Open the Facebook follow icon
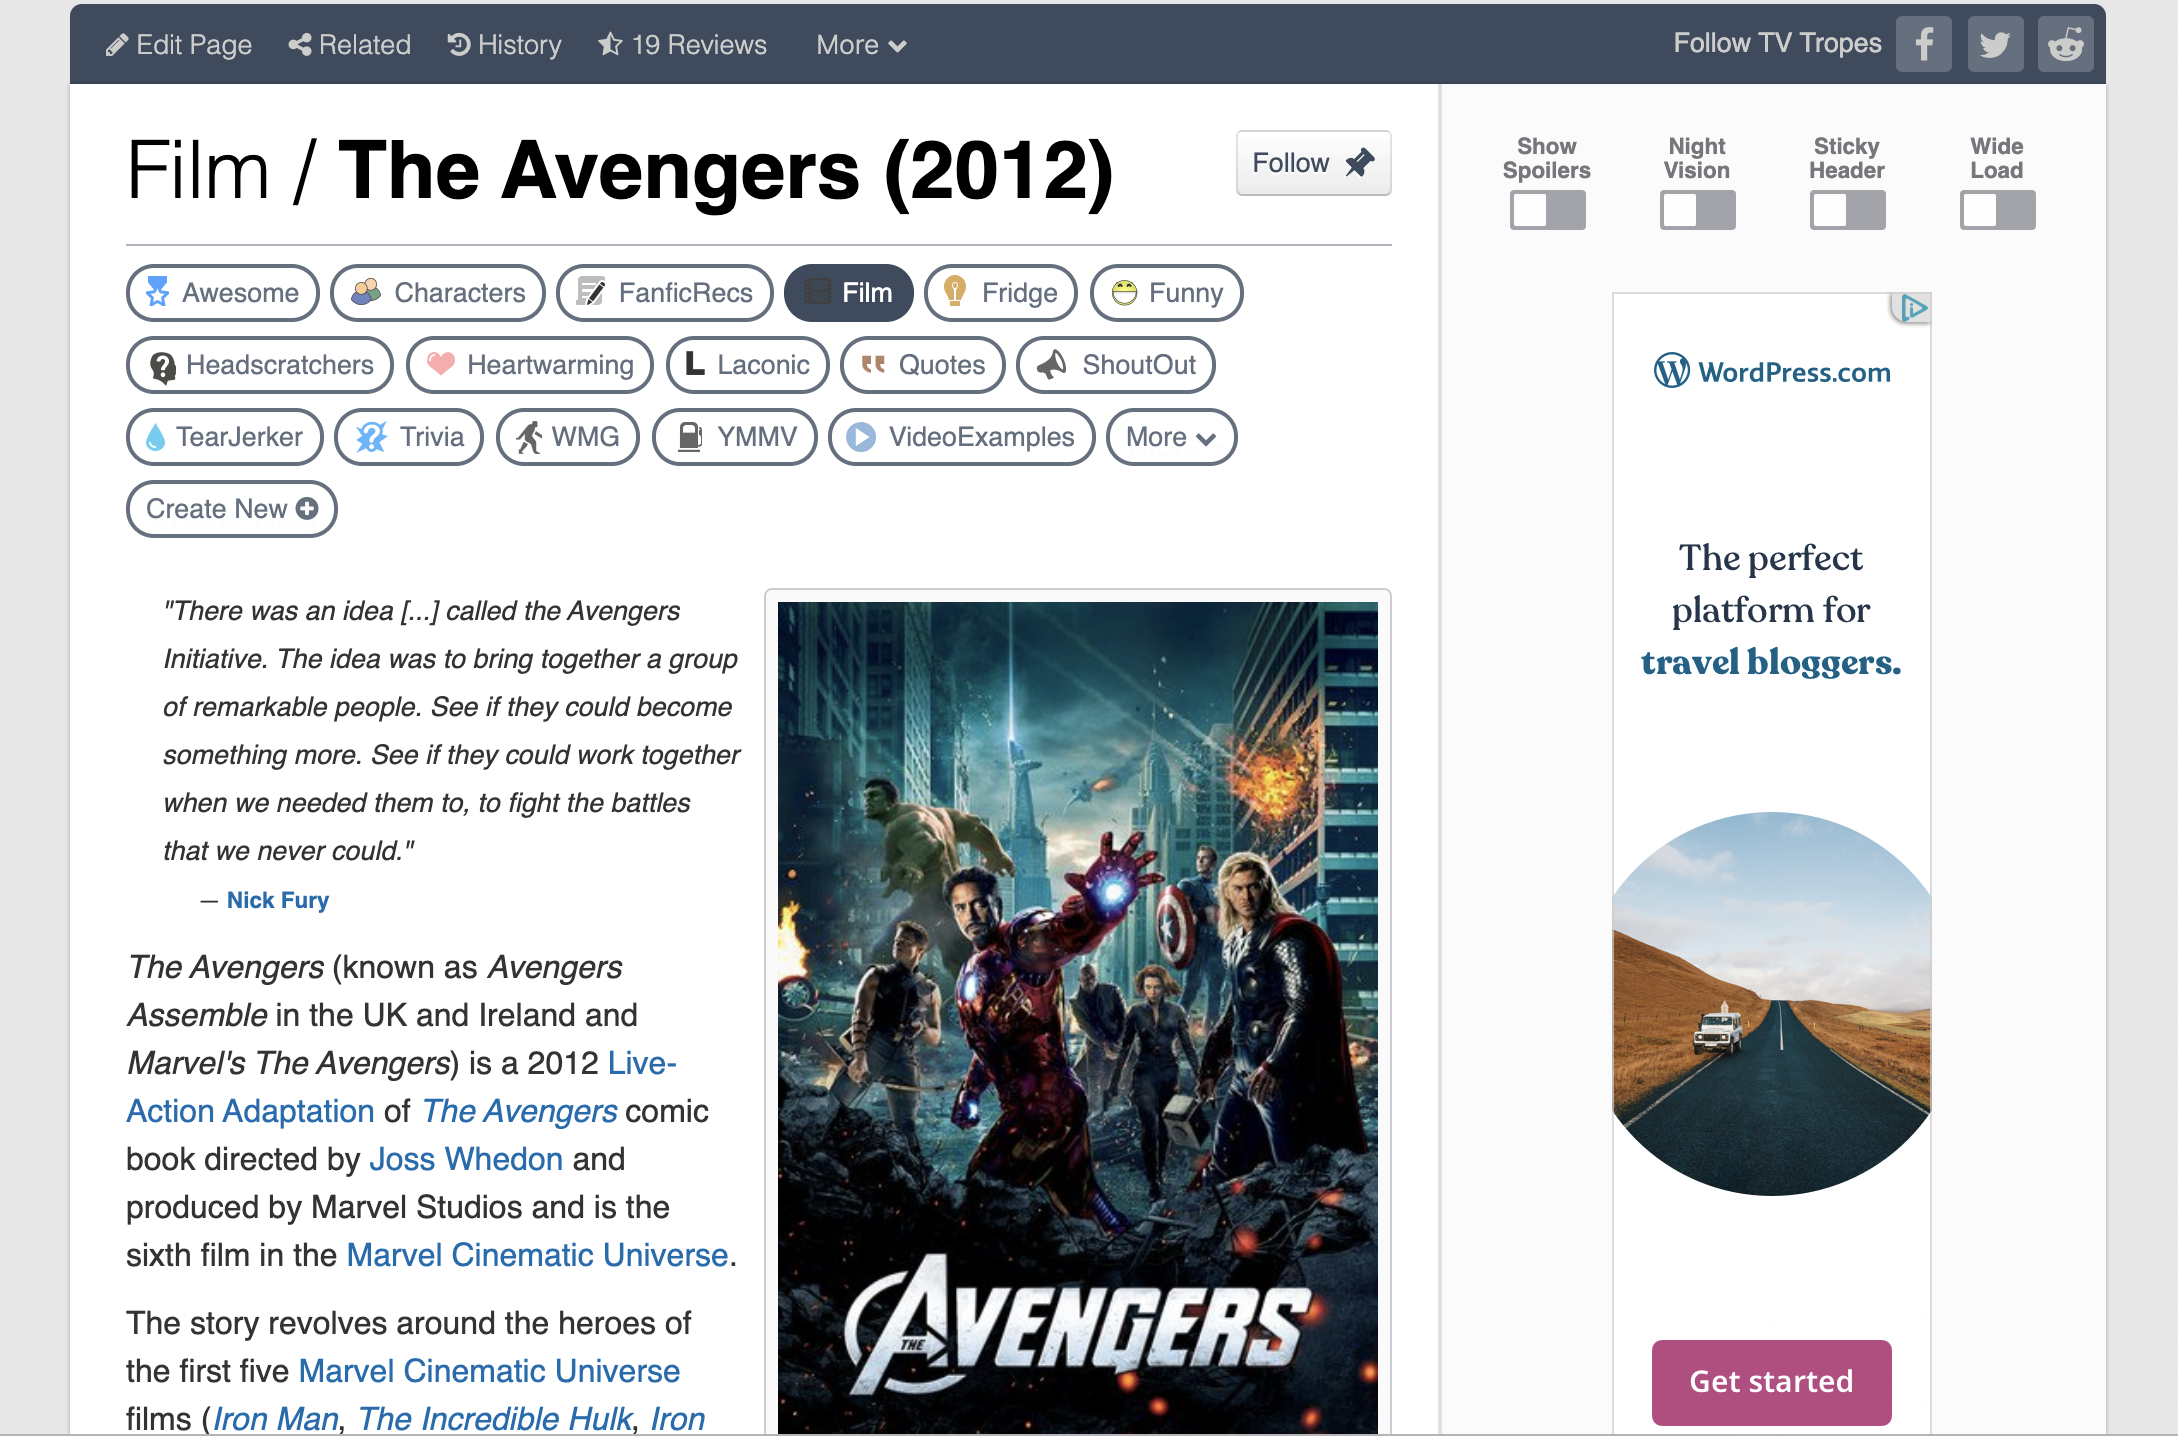Screen dimensions: 2178x1438 (1923, 45)
